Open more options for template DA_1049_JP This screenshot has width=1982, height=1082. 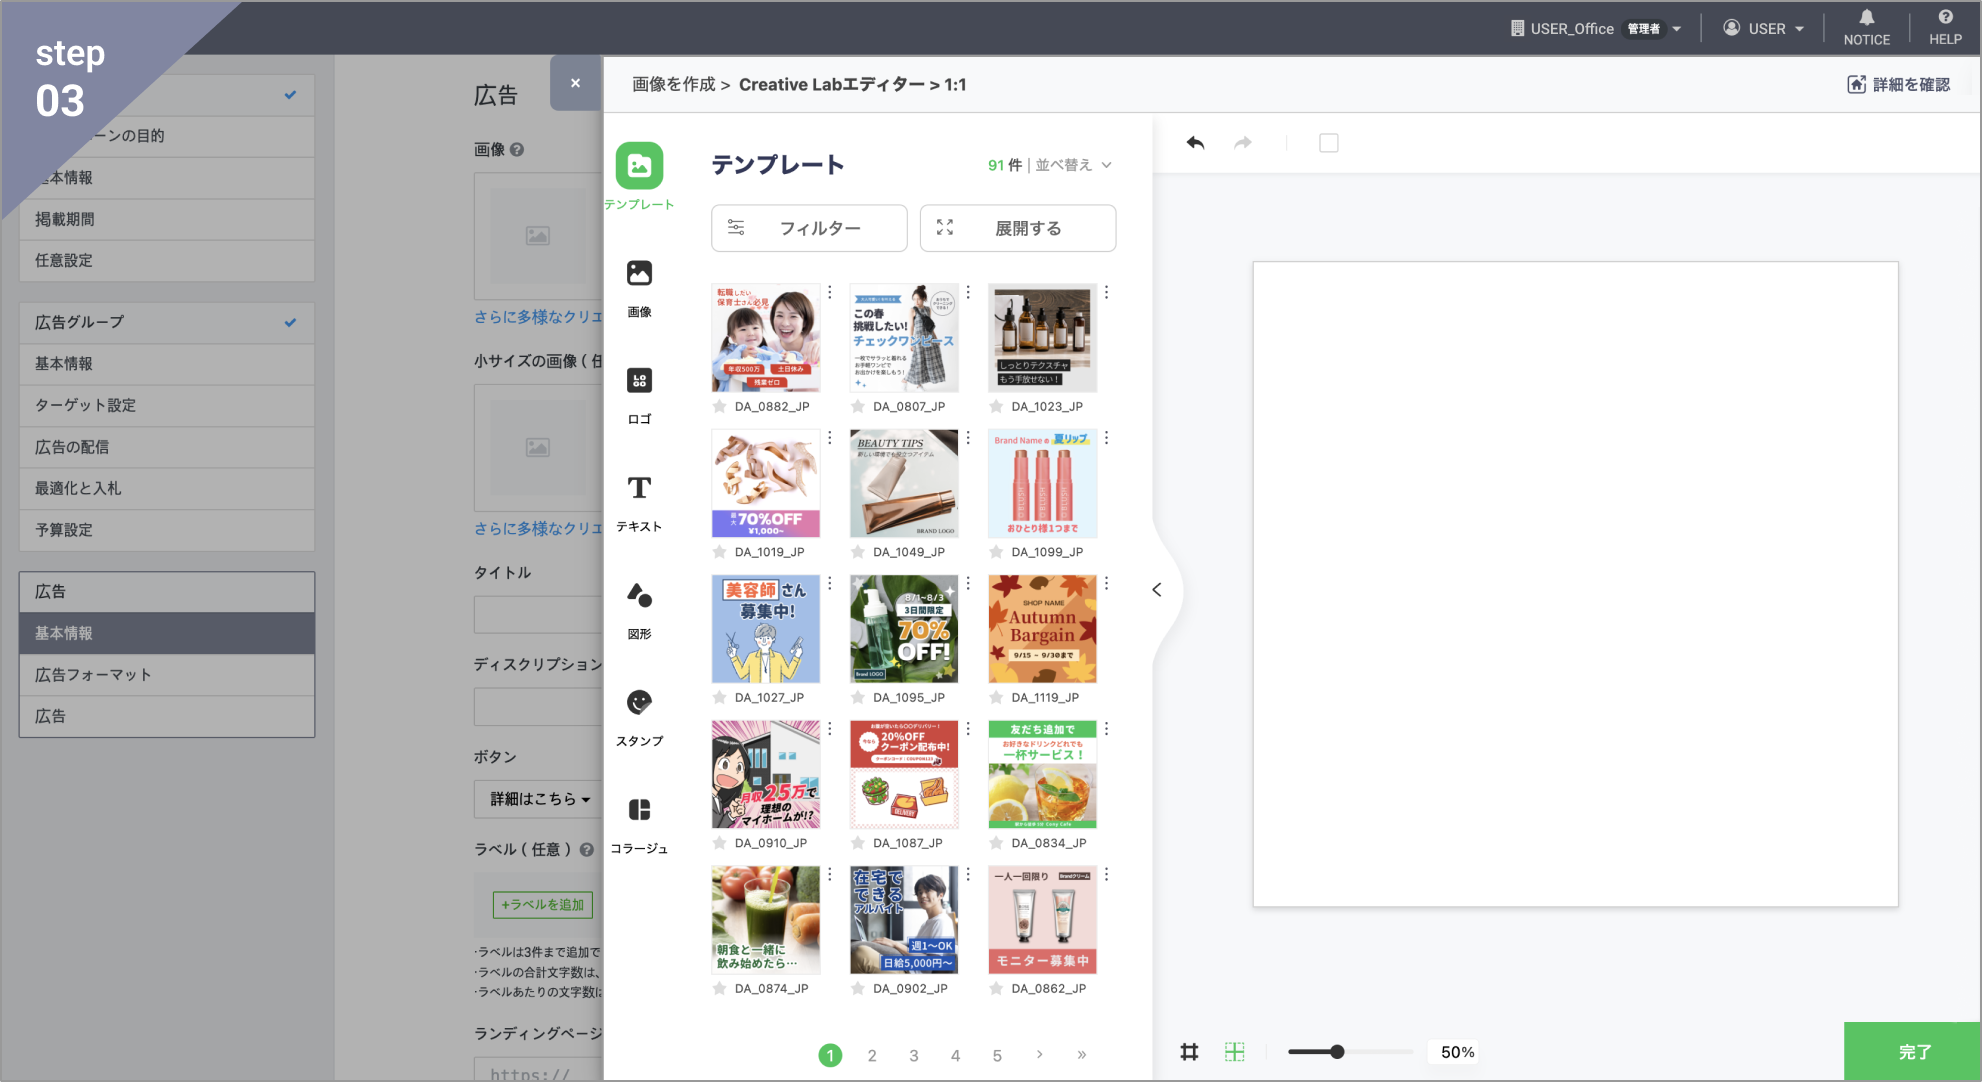coord(968,437)
